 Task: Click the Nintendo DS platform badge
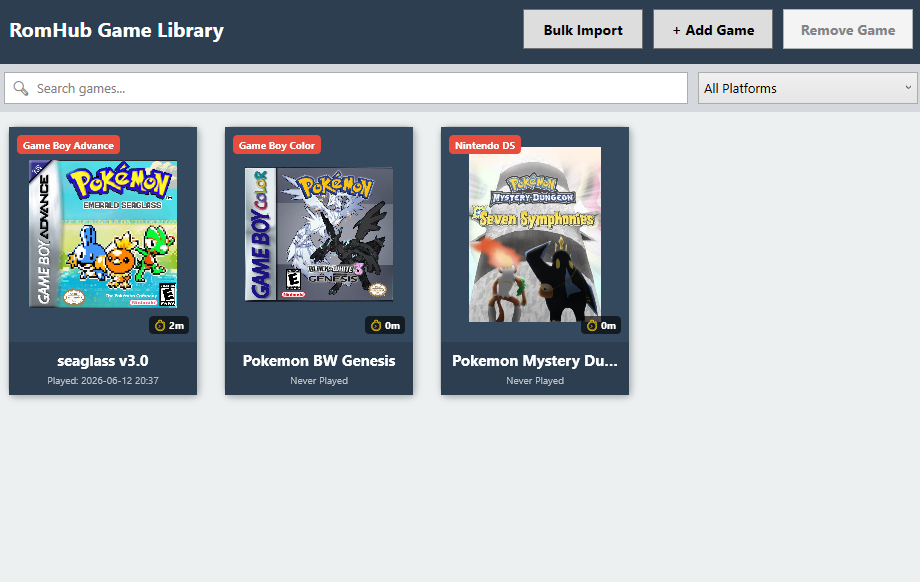485,146
